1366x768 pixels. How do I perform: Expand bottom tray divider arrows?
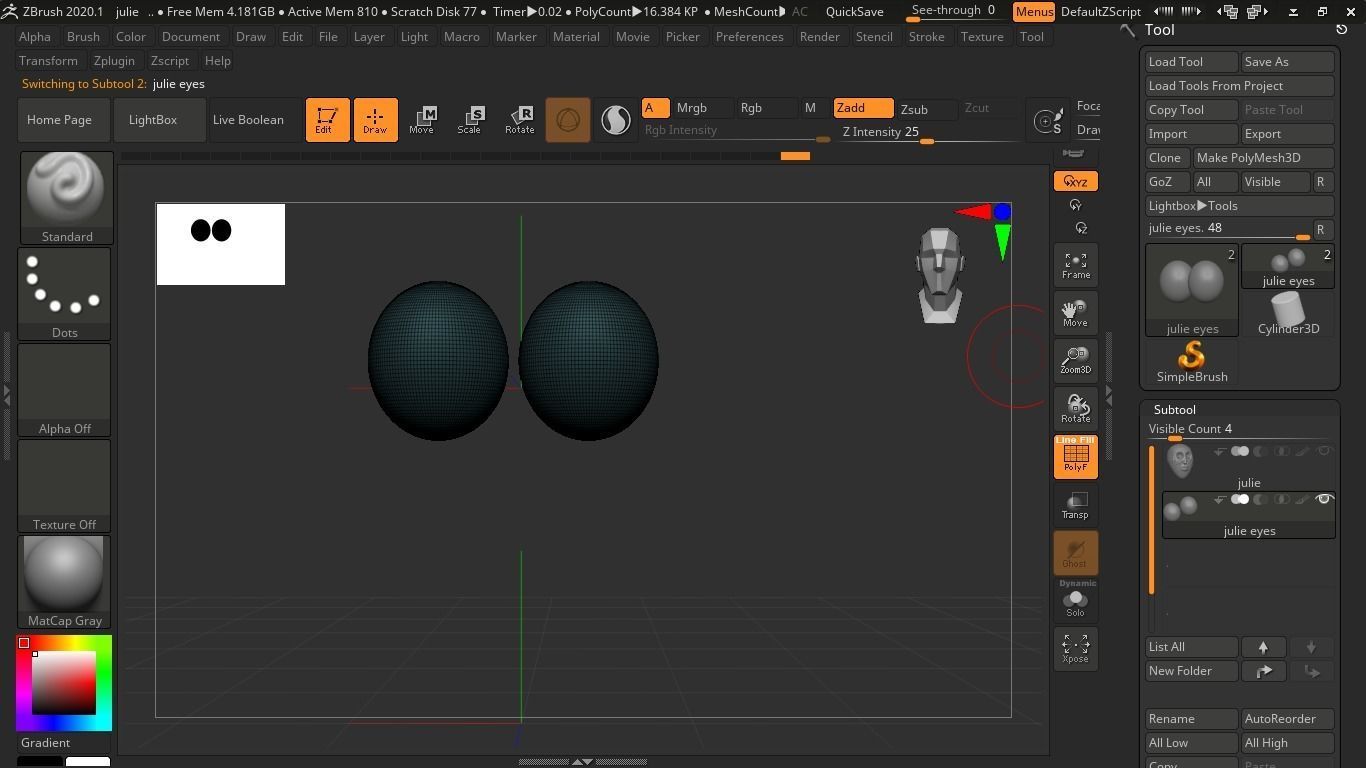(x=582, y=762)
